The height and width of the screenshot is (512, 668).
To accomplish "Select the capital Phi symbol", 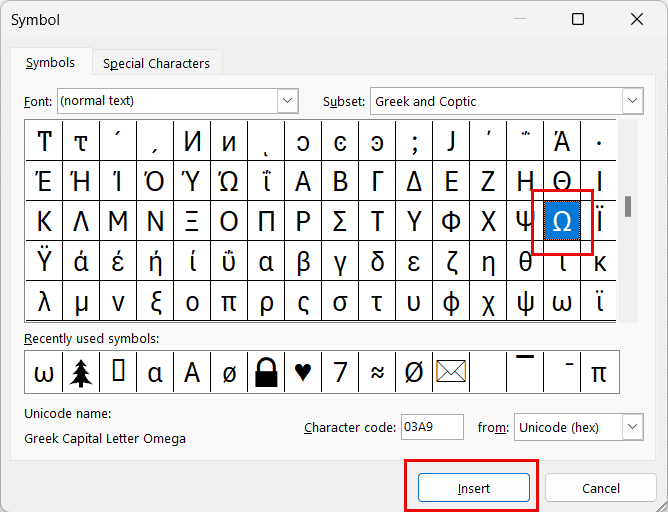I will coord(451,221).
